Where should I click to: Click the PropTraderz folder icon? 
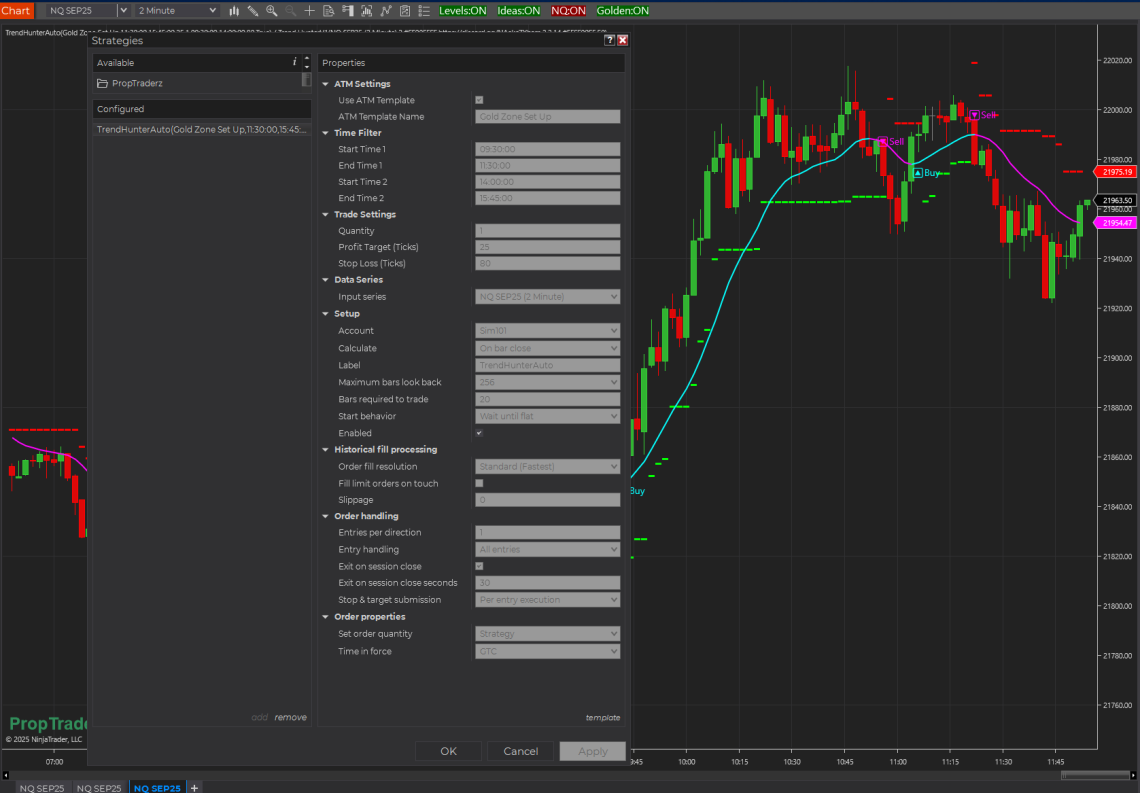103,84
